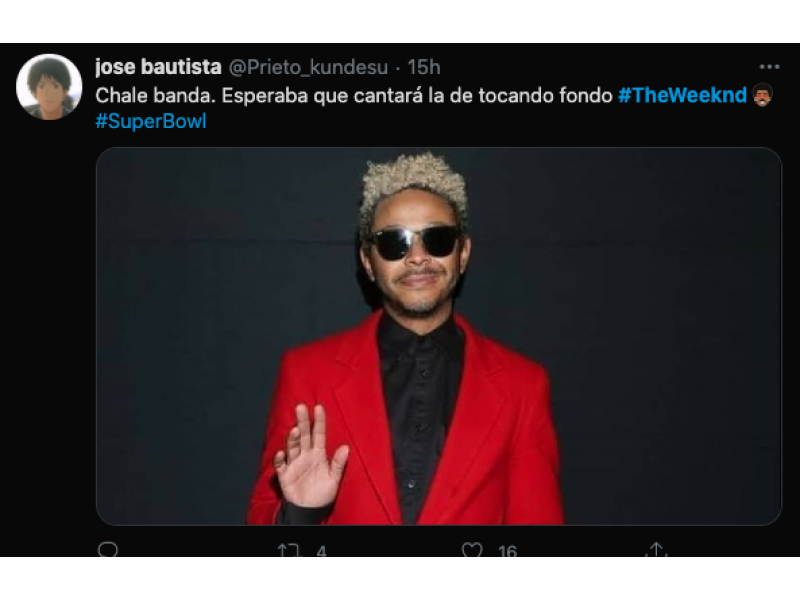Viewport: 800px width, 600px height.
Task: Click the dark sunglasses in the photo
Action: click(x=414, y=242)
